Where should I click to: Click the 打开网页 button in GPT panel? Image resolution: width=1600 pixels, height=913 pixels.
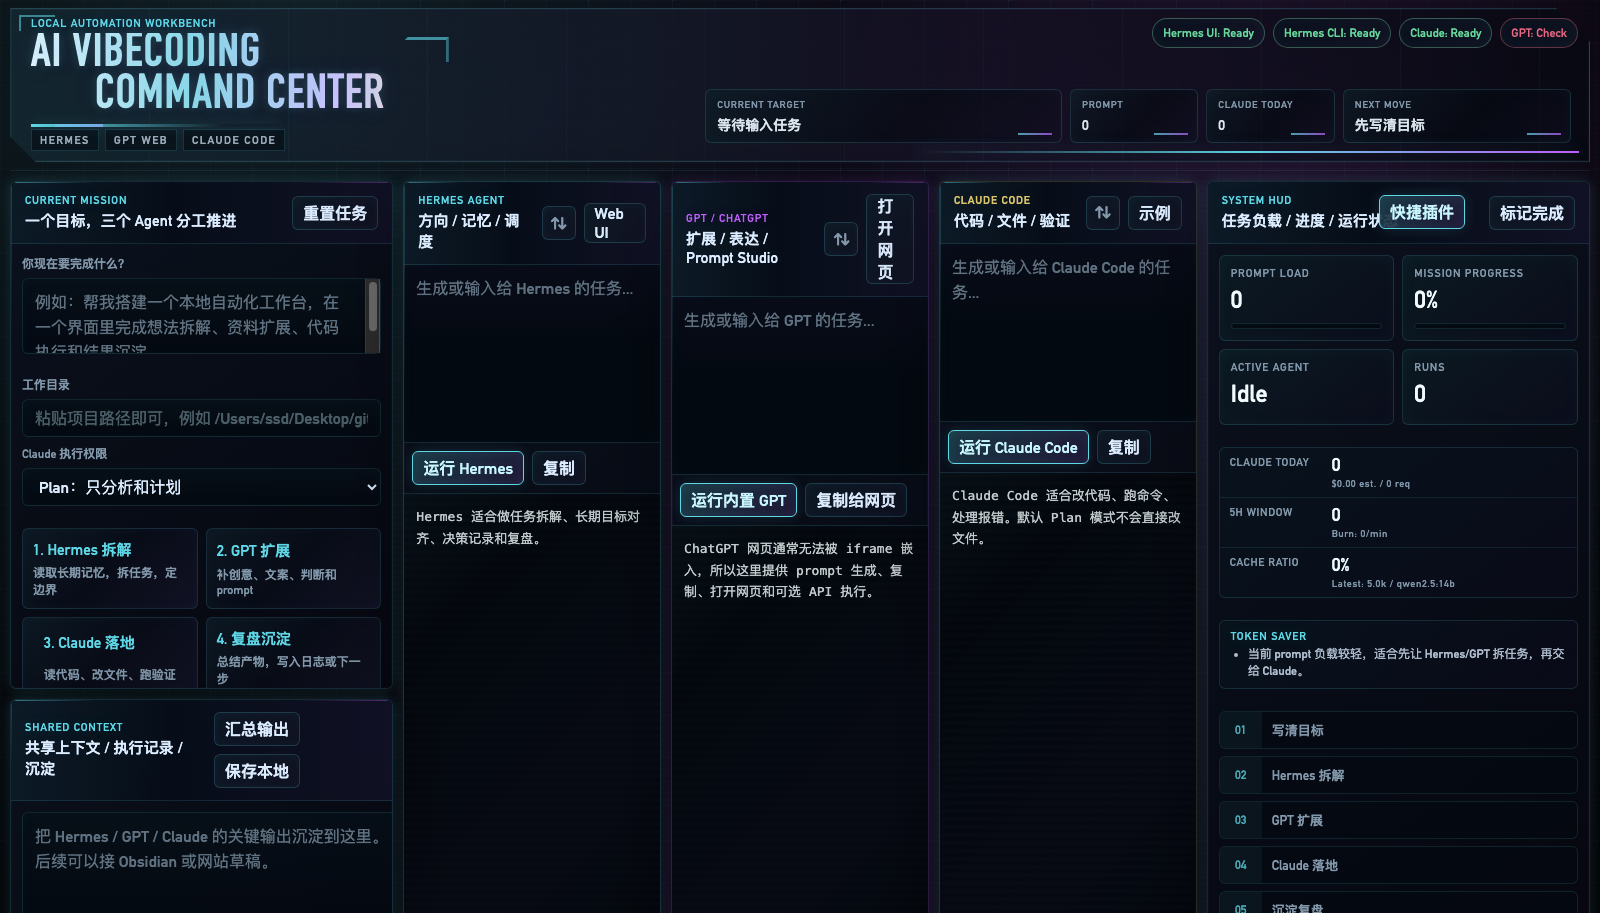point(889,239)
